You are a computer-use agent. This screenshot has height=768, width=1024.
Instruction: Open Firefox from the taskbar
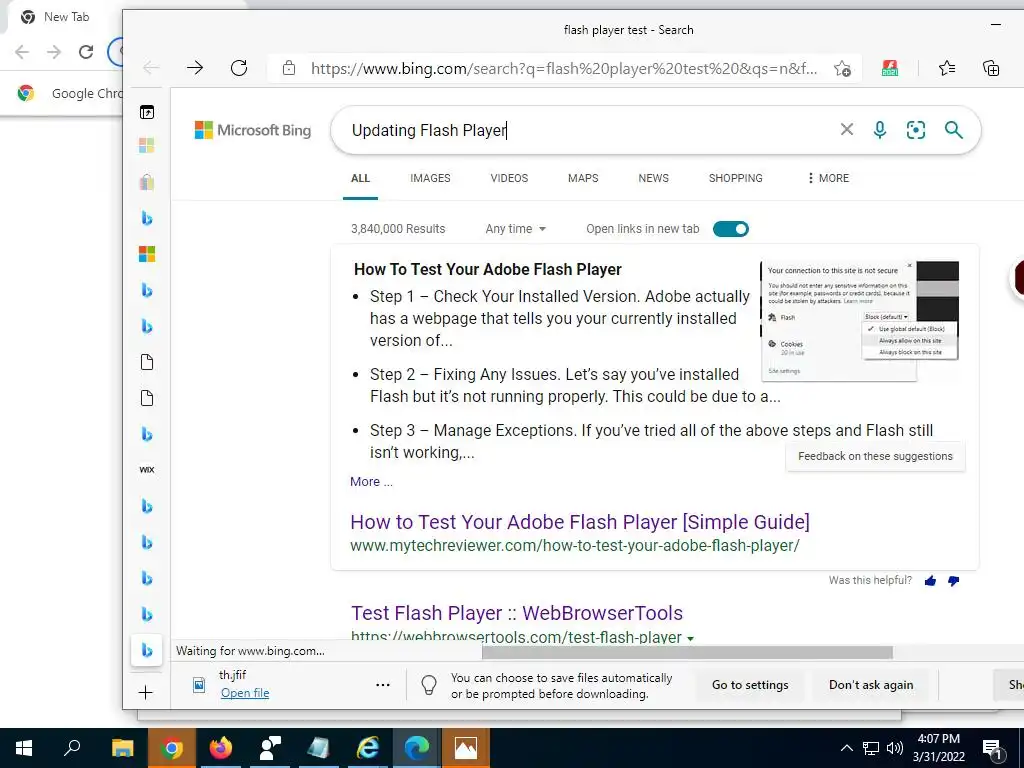(x=221, y=748)
